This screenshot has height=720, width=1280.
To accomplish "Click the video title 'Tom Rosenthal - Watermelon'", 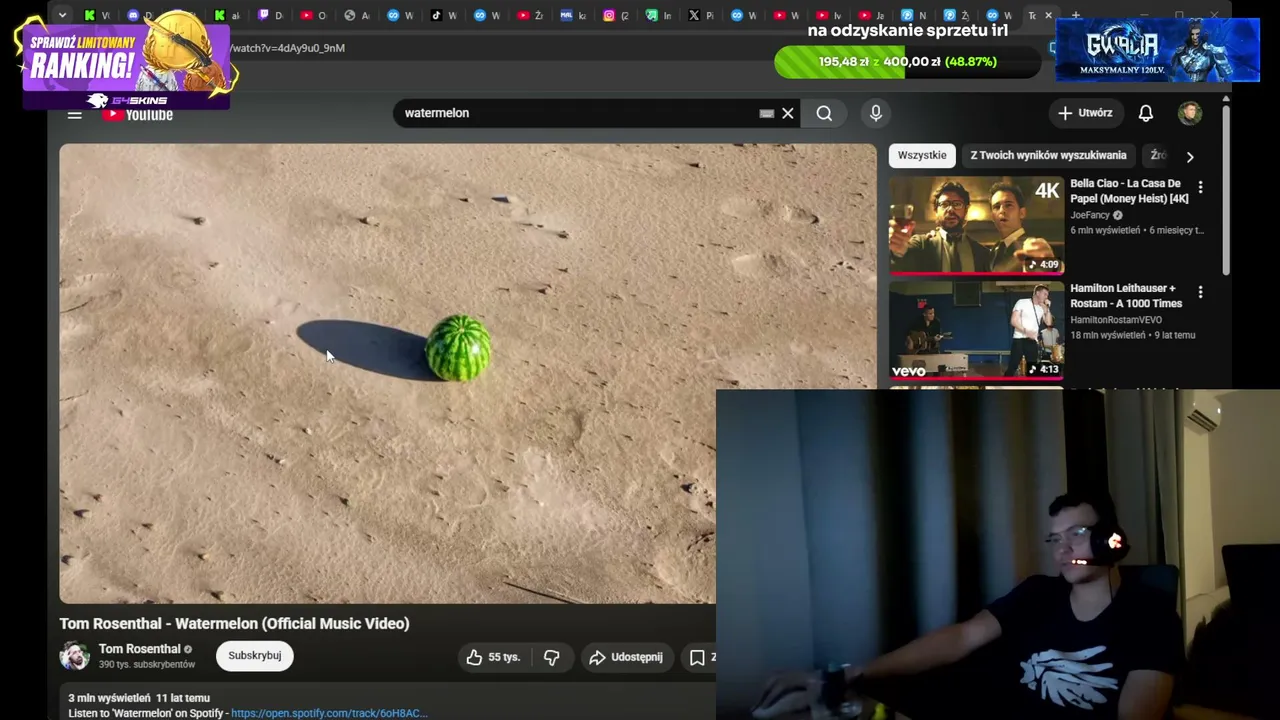I will coord(234,623).
